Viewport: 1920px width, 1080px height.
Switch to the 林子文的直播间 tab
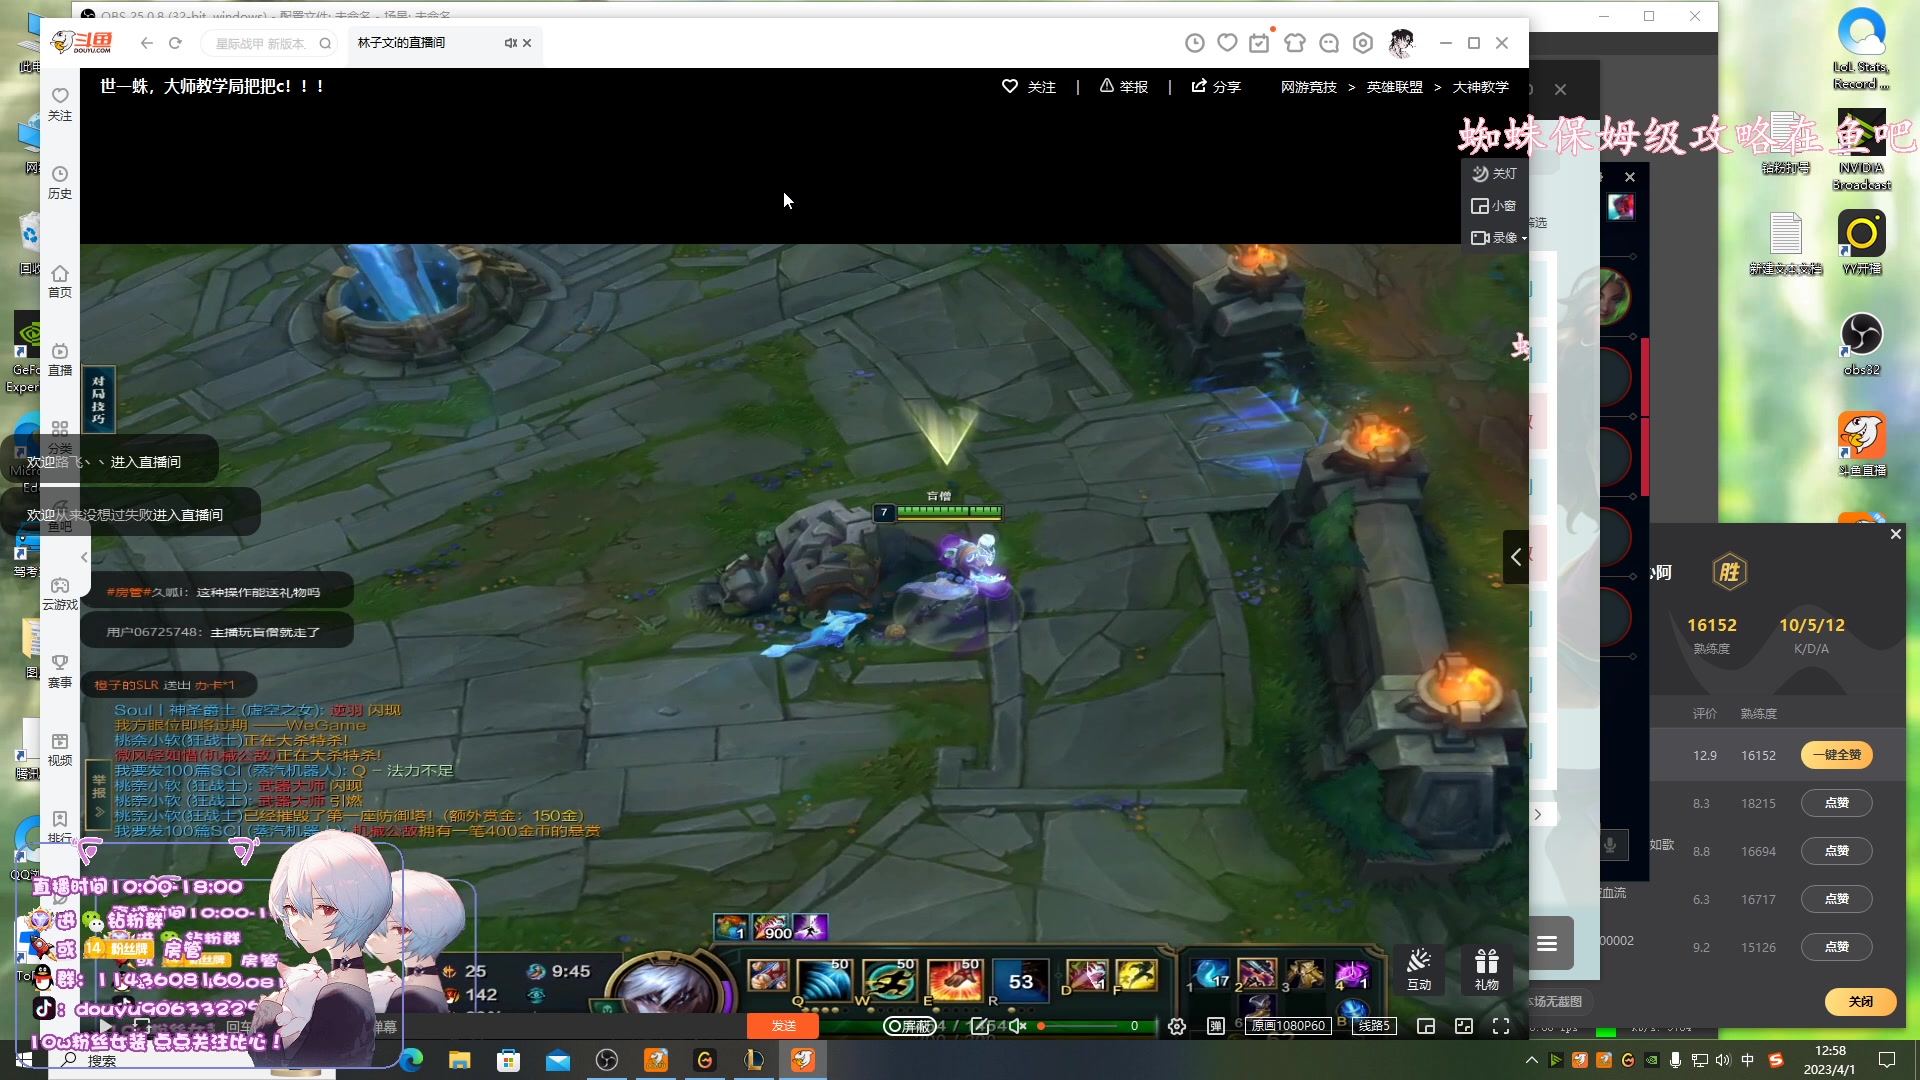402,43
